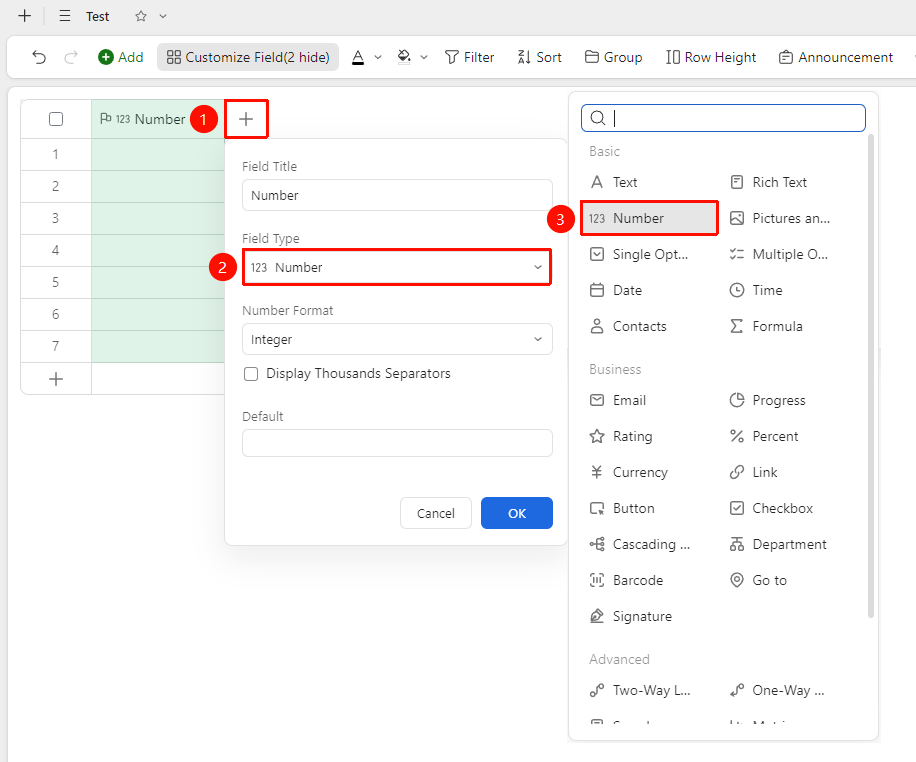Viewport: 916px width, 762px height.
Task: Select Number in the field type list
Action: (x=649, y=219)
